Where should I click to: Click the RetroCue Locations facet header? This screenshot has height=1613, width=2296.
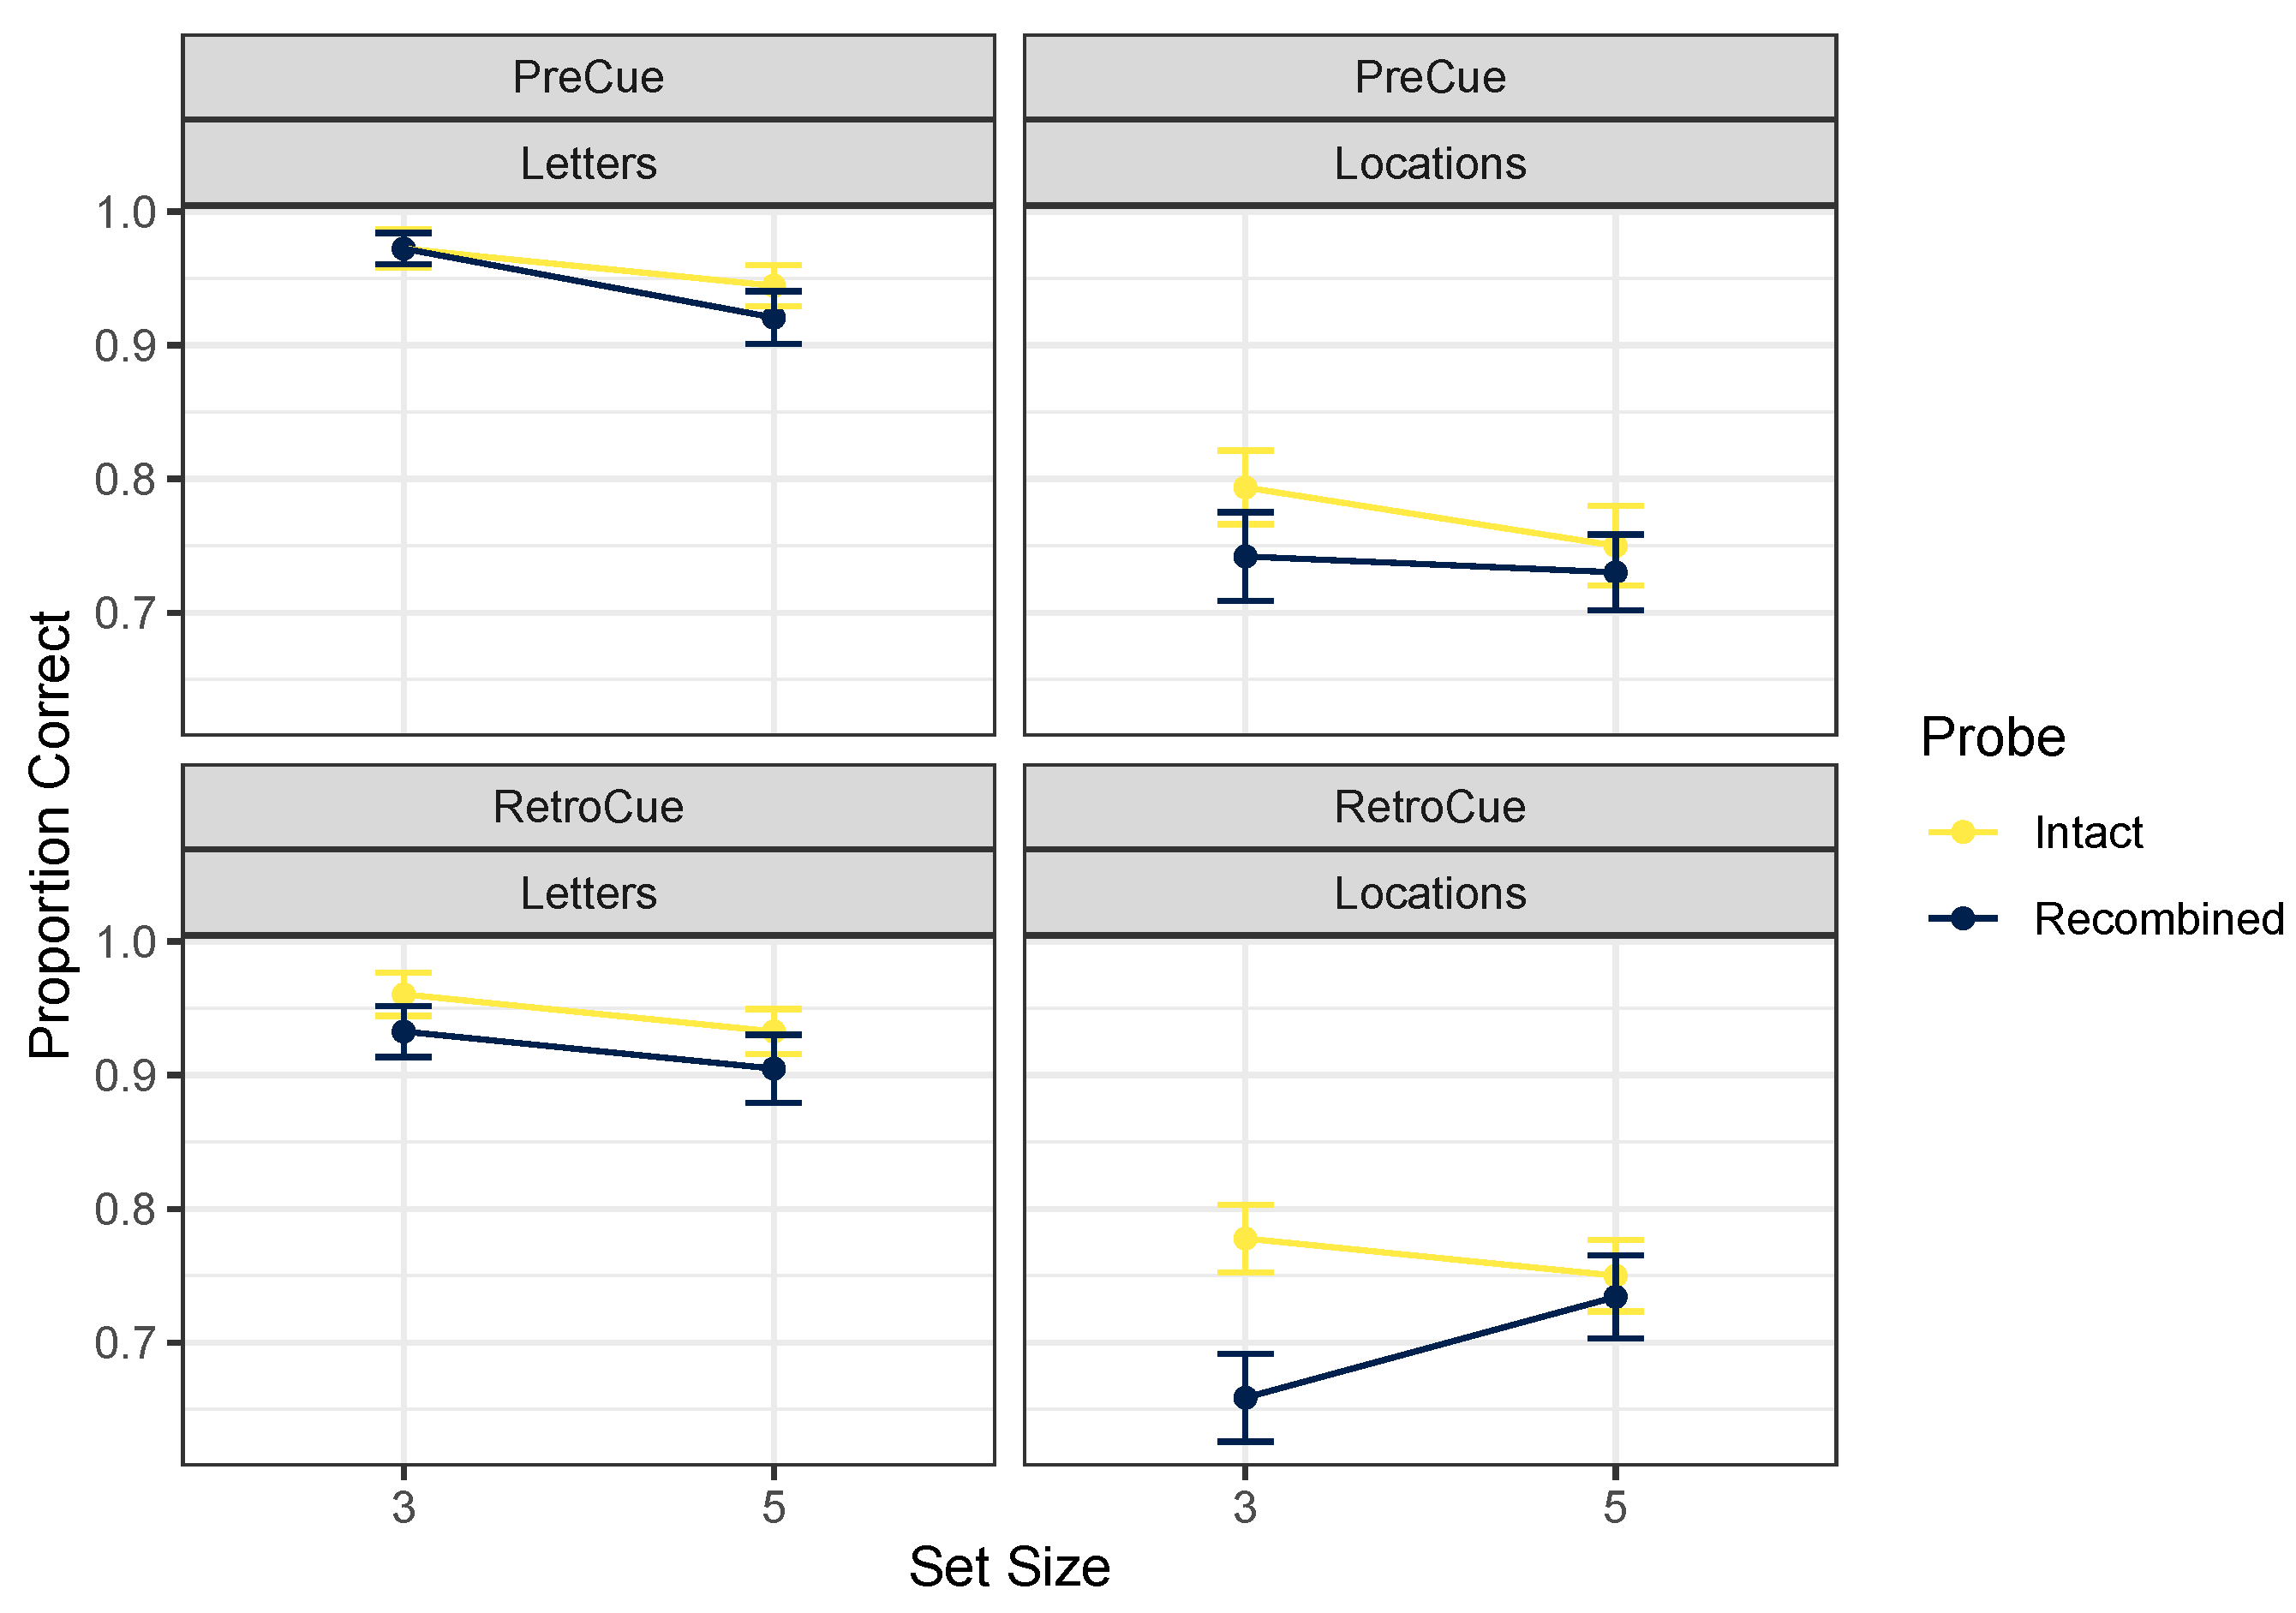point(1430,851)
